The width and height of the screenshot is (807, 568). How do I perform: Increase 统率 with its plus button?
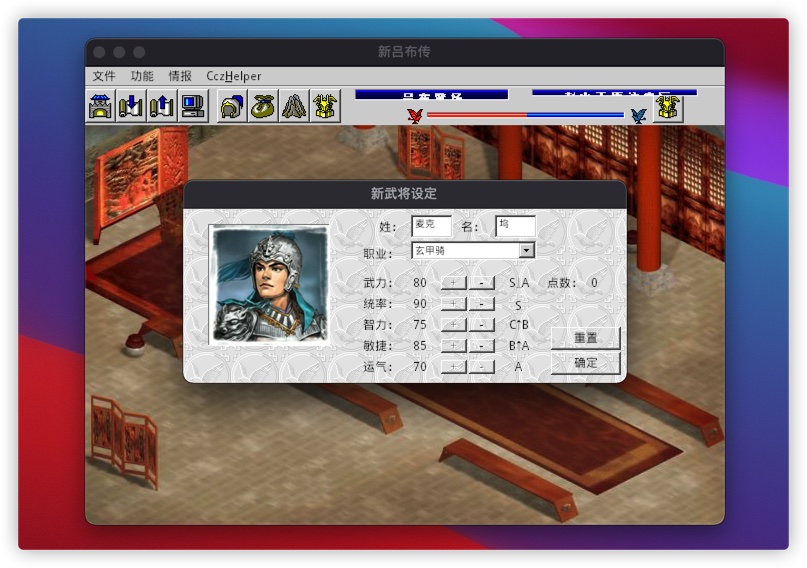pyautogui.click(x=453, y=304)
